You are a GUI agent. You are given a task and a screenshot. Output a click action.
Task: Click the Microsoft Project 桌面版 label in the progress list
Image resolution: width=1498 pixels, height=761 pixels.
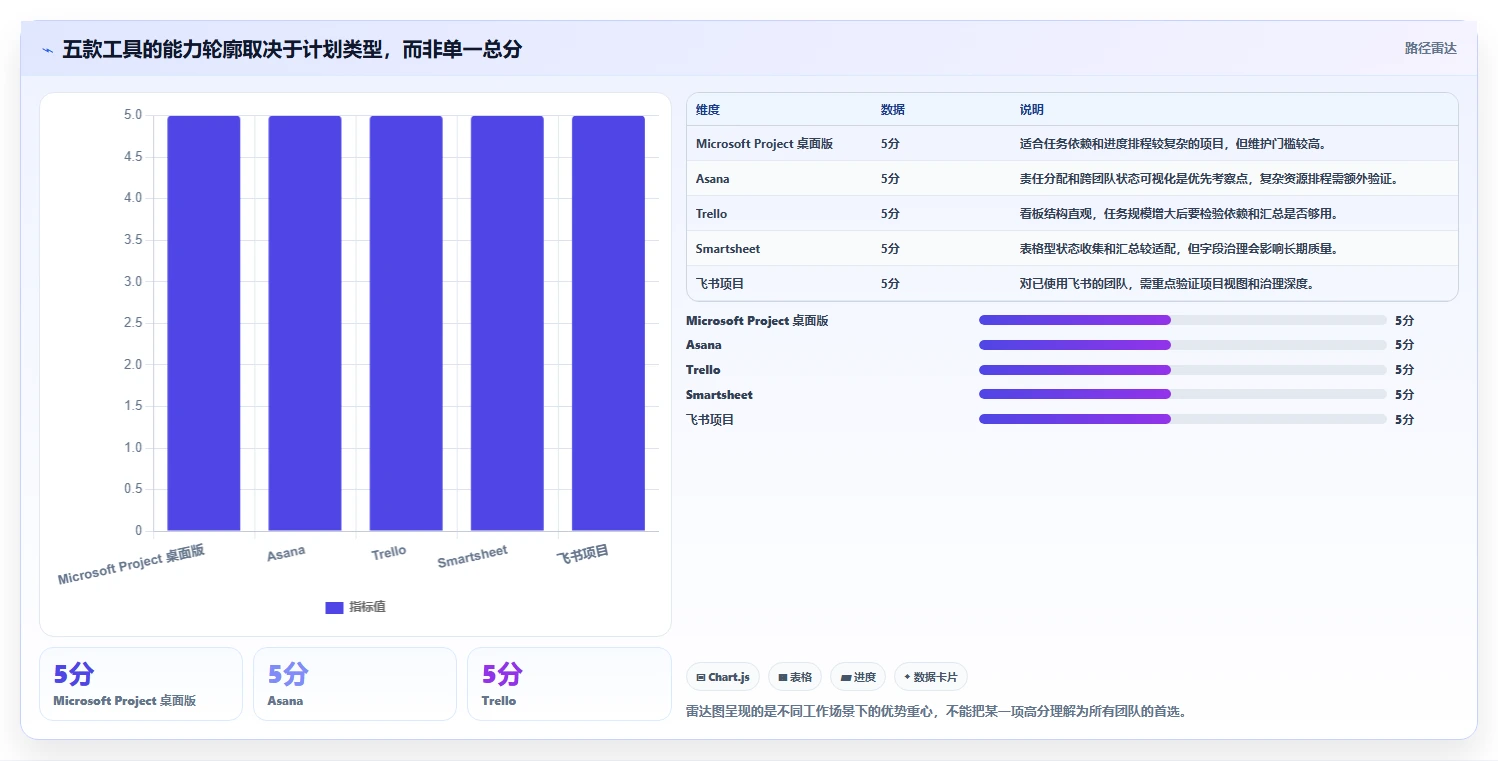click(757, 321)
